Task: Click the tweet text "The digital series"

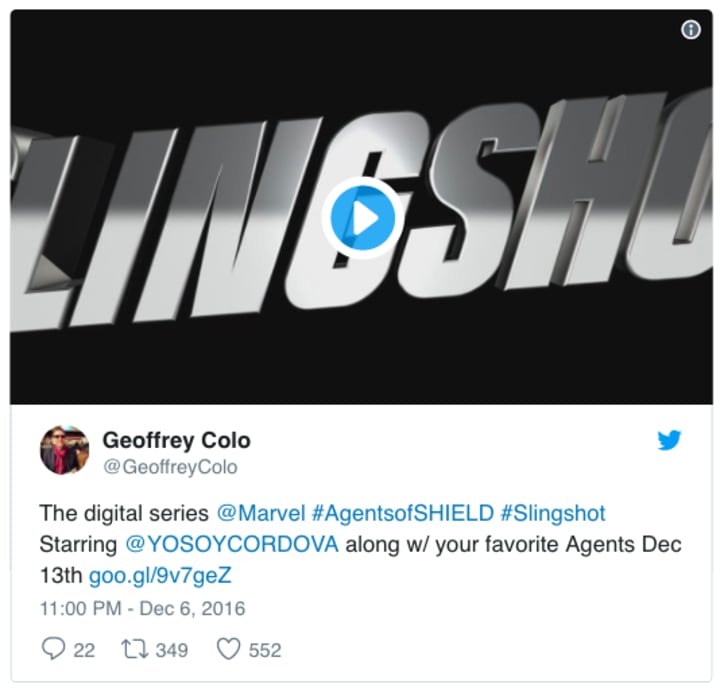Action: click(124, 513)
